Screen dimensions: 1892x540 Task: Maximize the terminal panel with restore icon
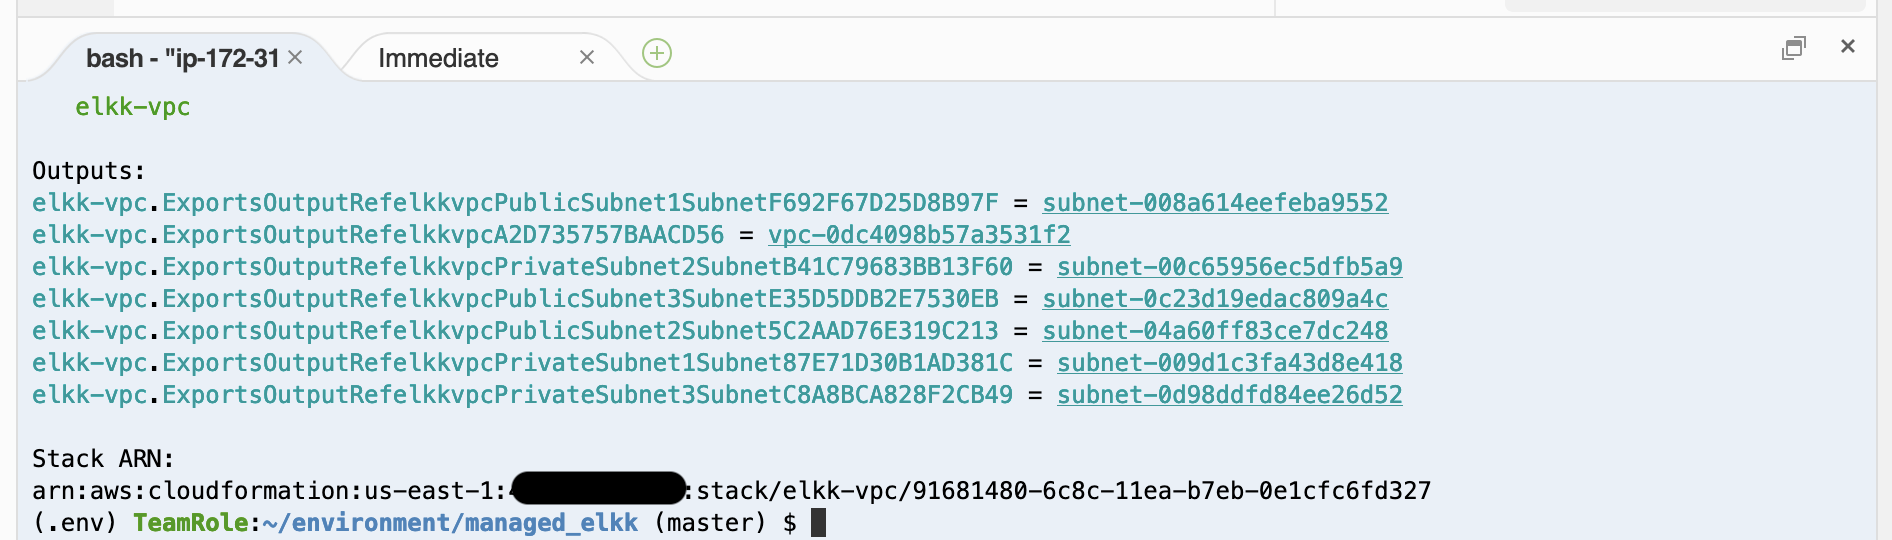(x=1794, y=47)
